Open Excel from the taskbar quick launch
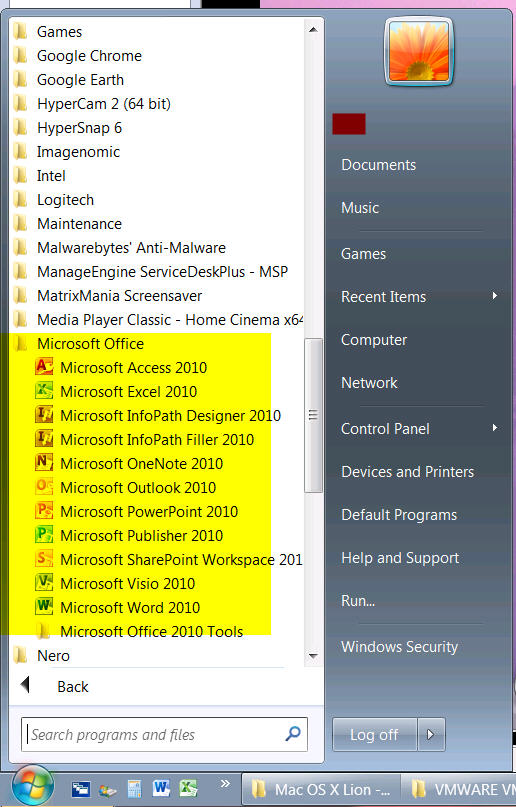The height and width of the screenshot is (807, 516). 188,788
